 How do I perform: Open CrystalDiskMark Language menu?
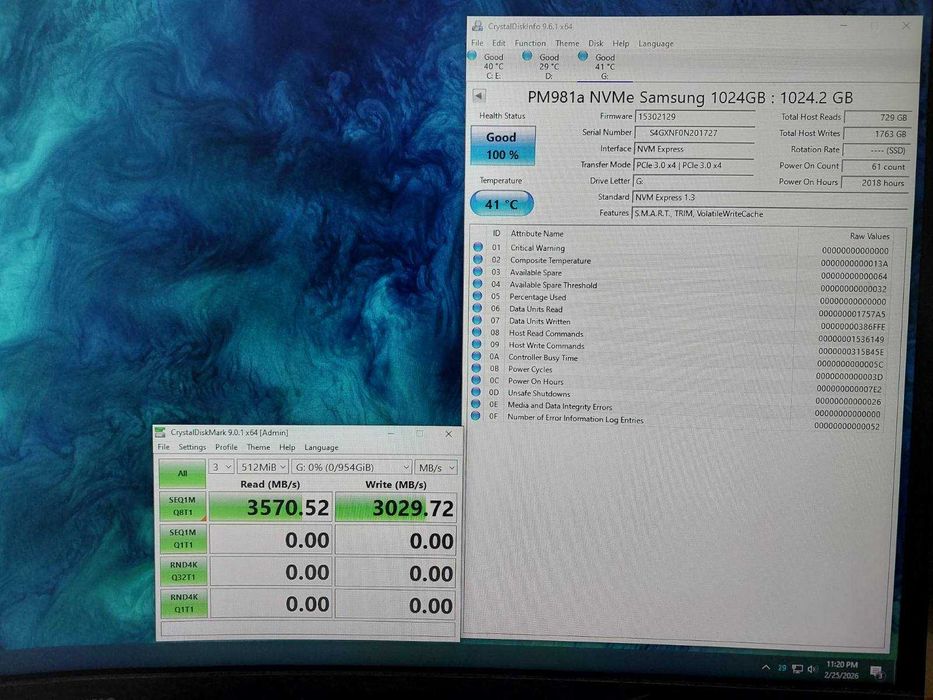pos(321,448)
